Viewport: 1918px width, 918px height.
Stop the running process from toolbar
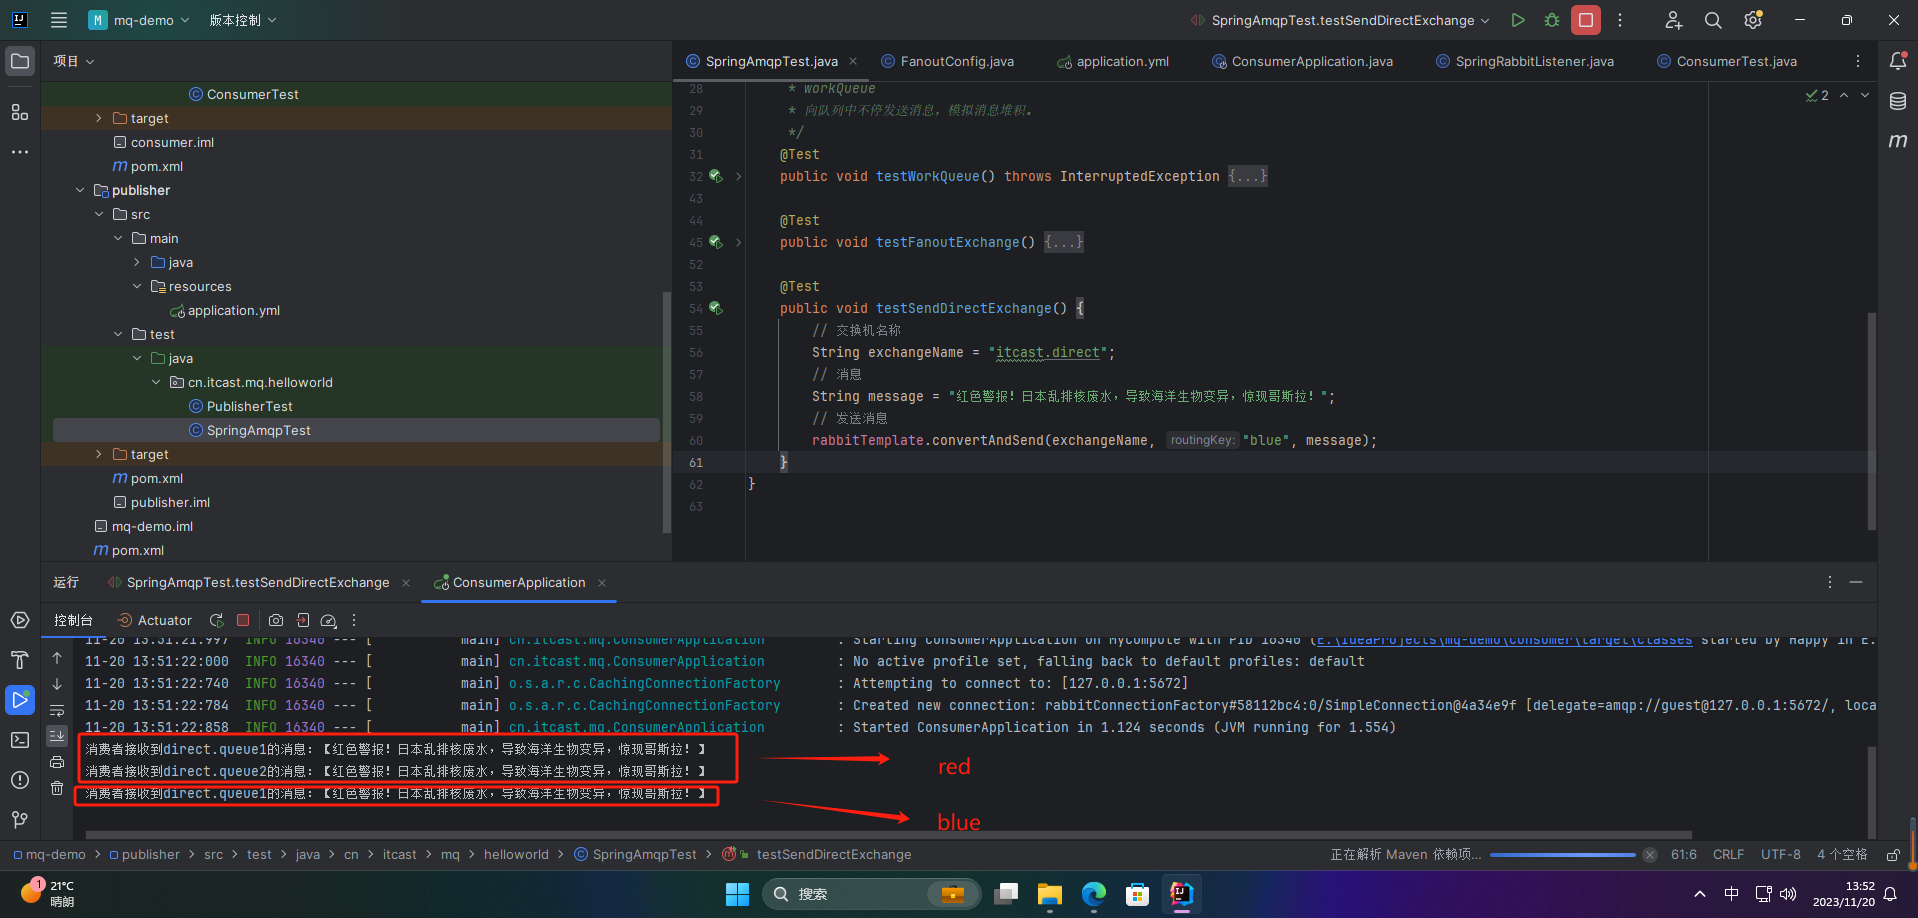click(x=1586, y=20)
